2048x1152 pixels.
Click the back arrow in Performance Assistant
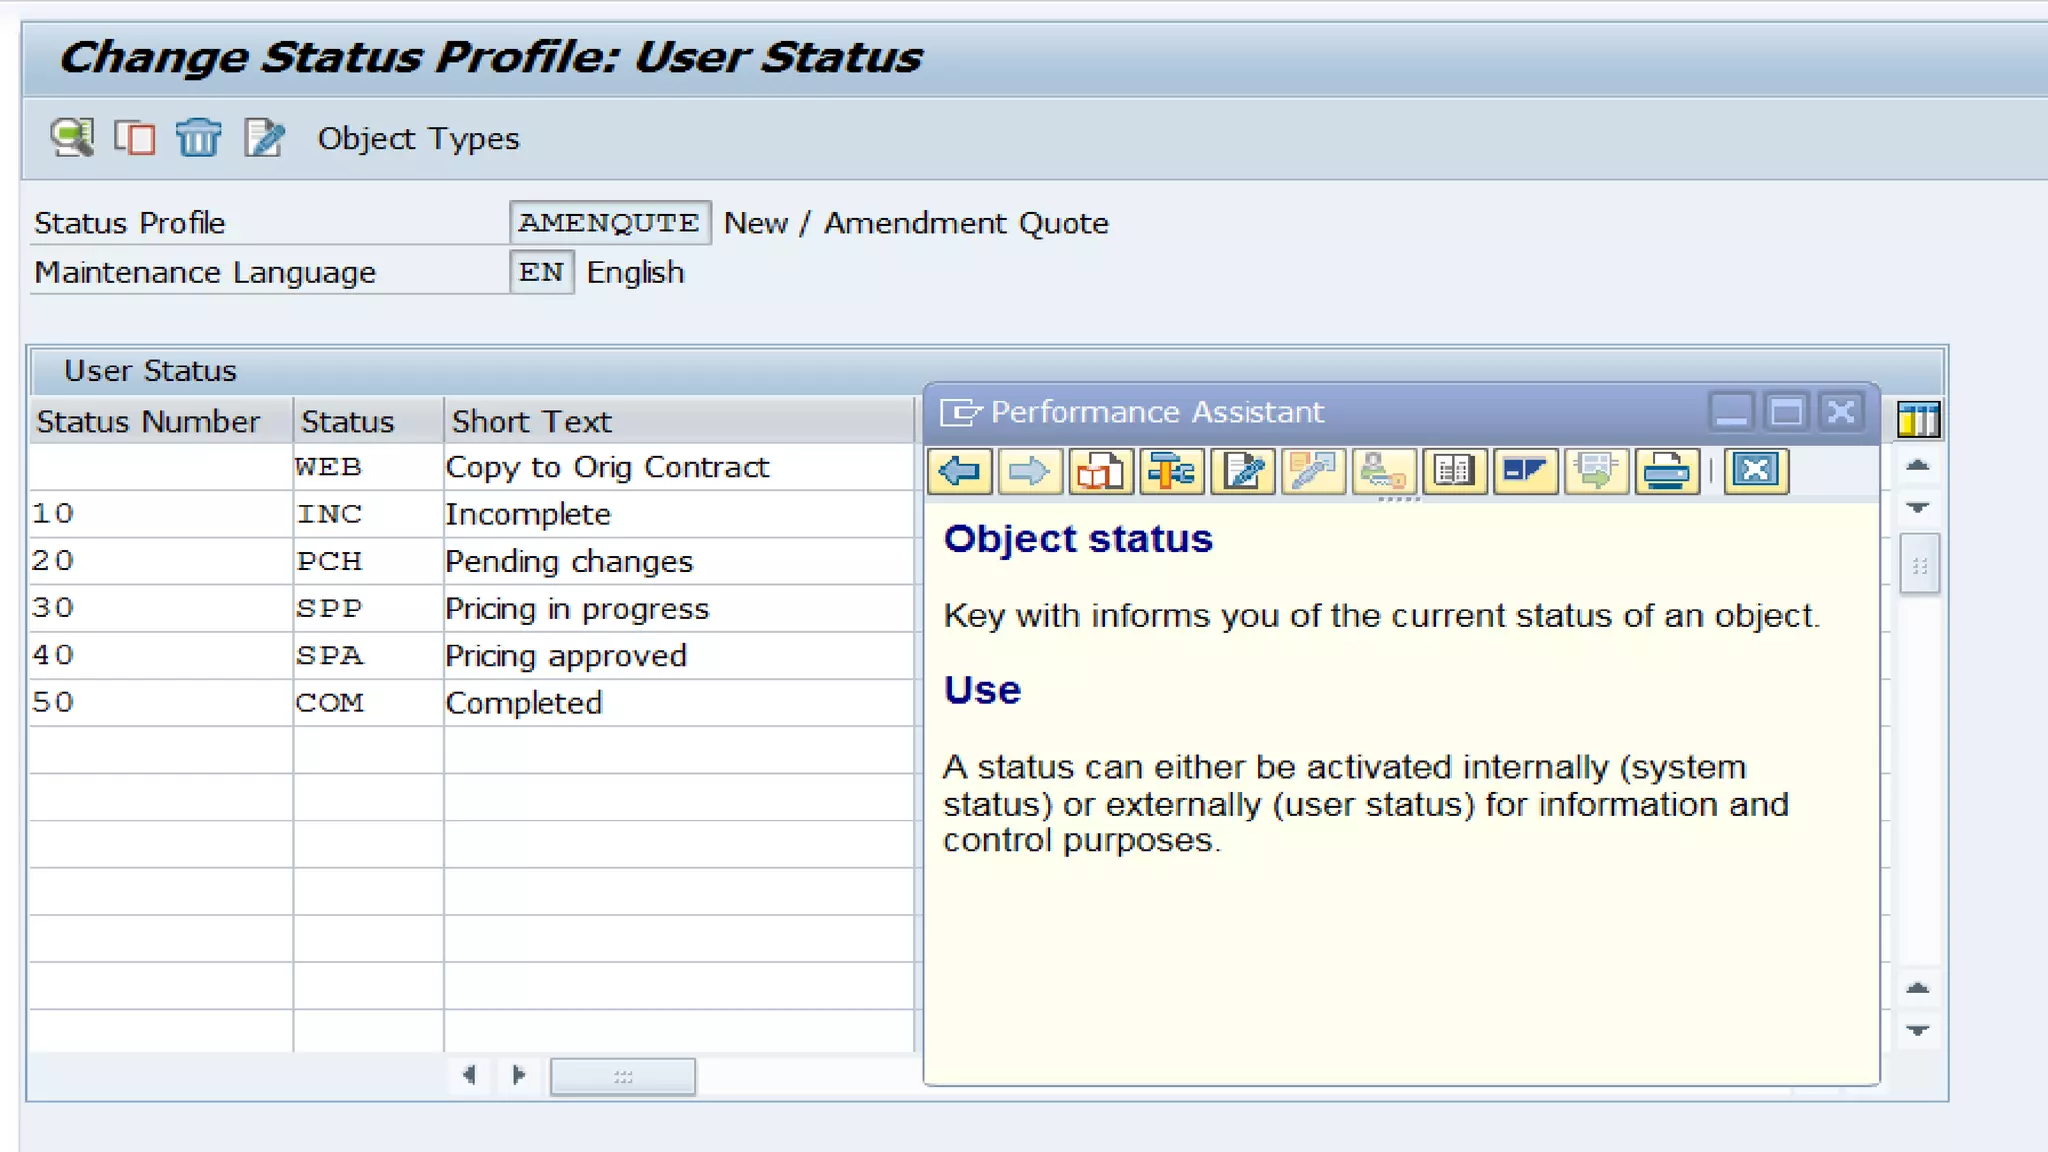pos(960,471)
